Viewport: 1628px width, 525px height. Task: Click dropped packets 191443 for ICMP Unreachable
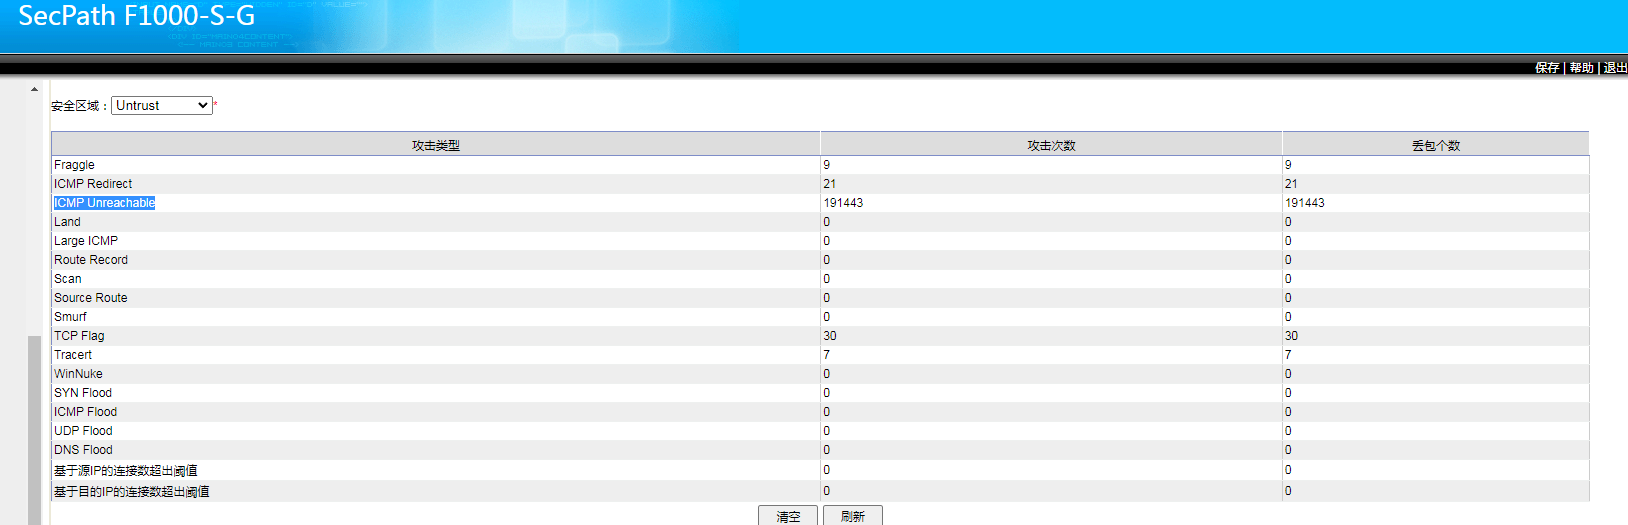tap(1305, 203)
